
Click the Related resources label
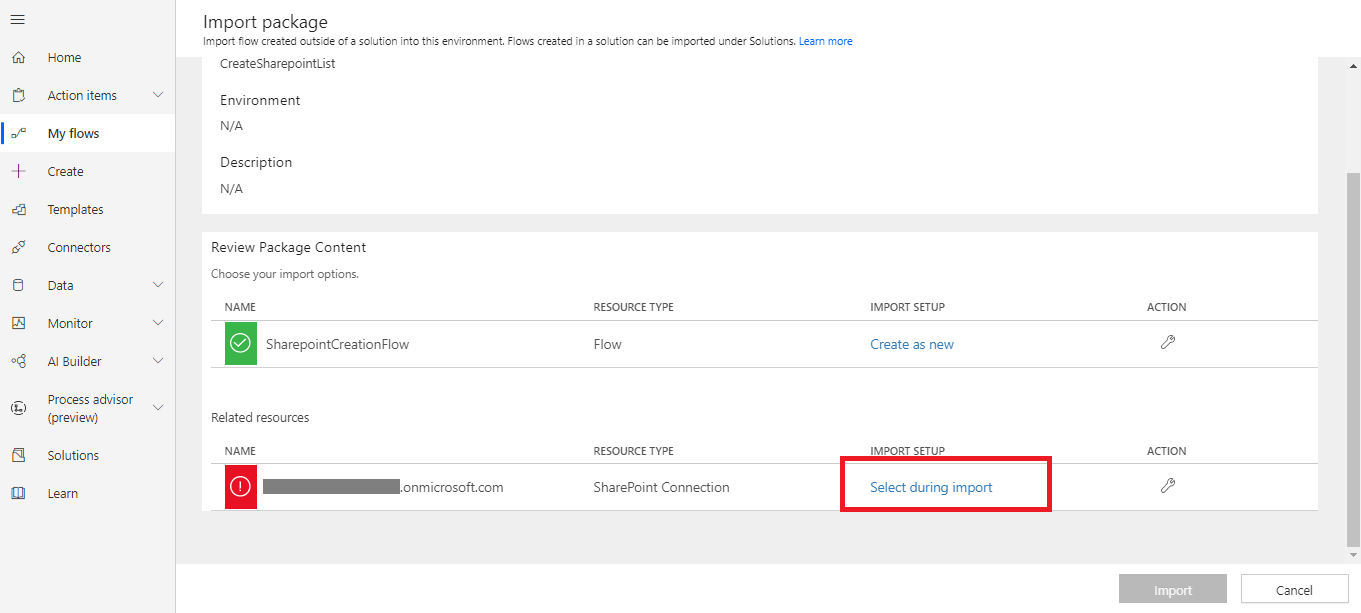[260, 417]
